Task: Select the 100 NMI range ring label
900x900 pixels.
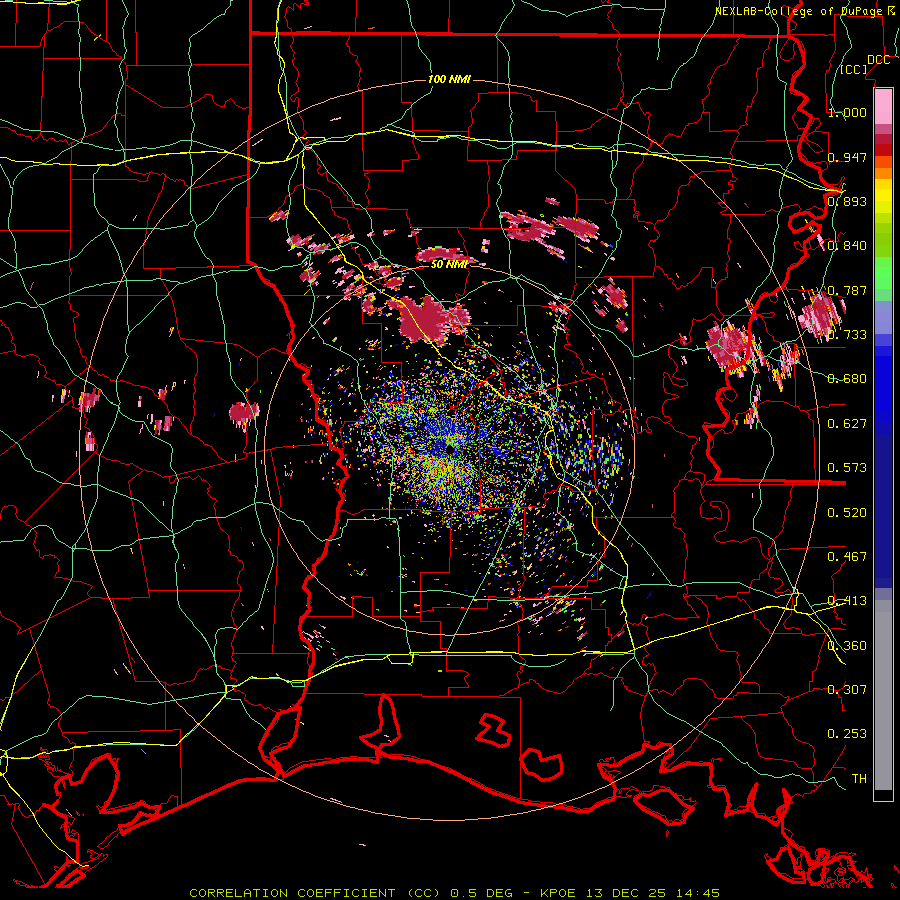Action: click(x=449, y=79)
